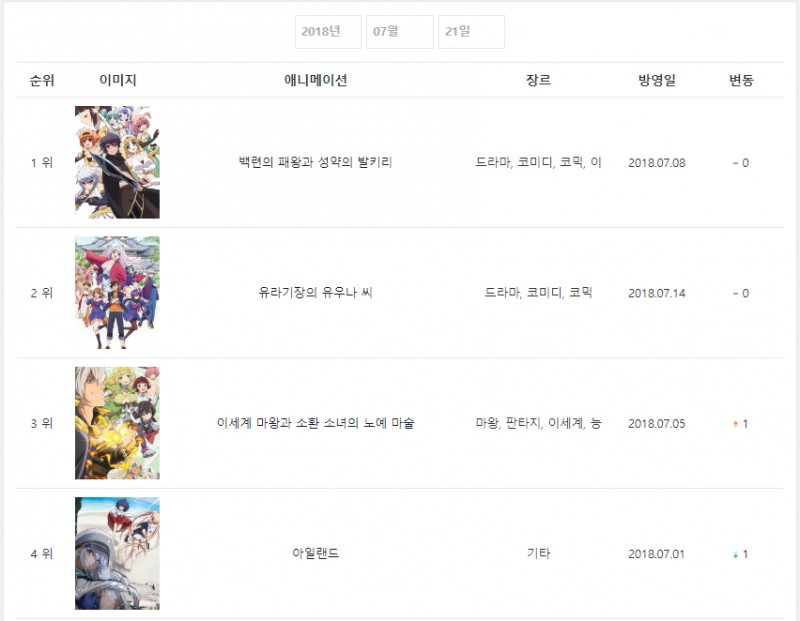
Task: Open the title link 이세계 마왕과 소환 소녀의 노예 마술
Action: click(x=315, y=423)
